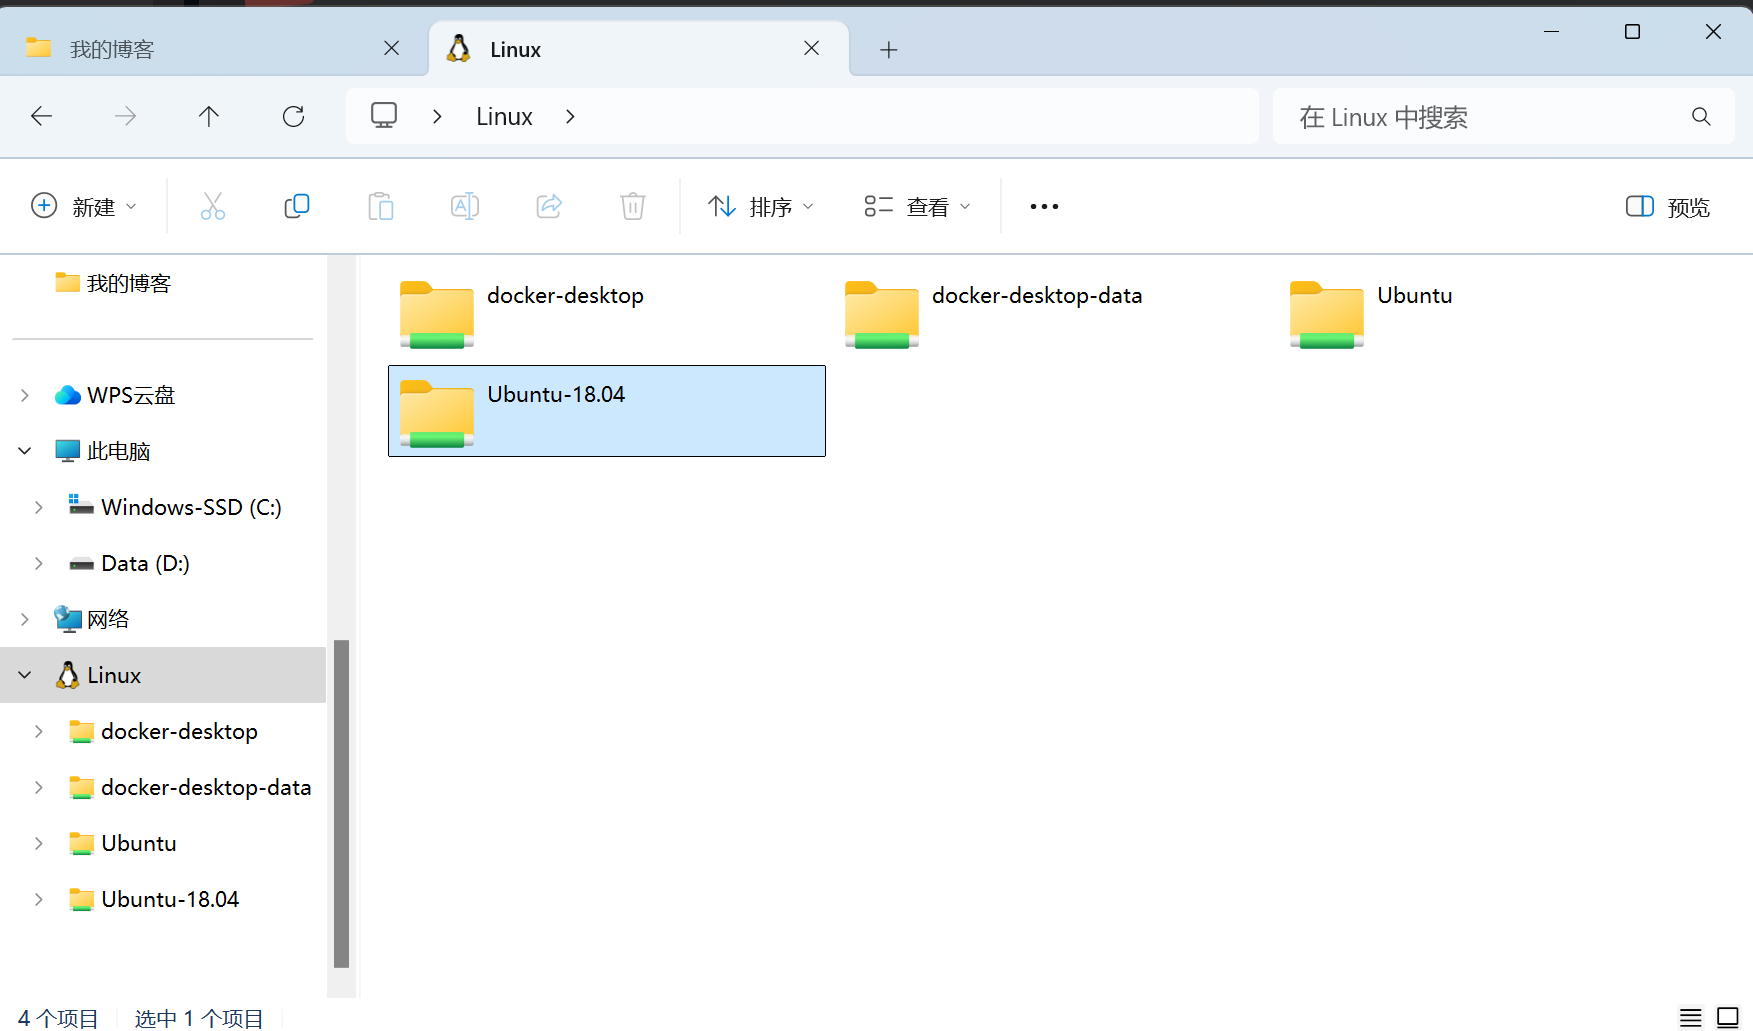Expand Data (D:) drive node
This screenshot has width=1753, height=1031.
[x=39, y=564]
